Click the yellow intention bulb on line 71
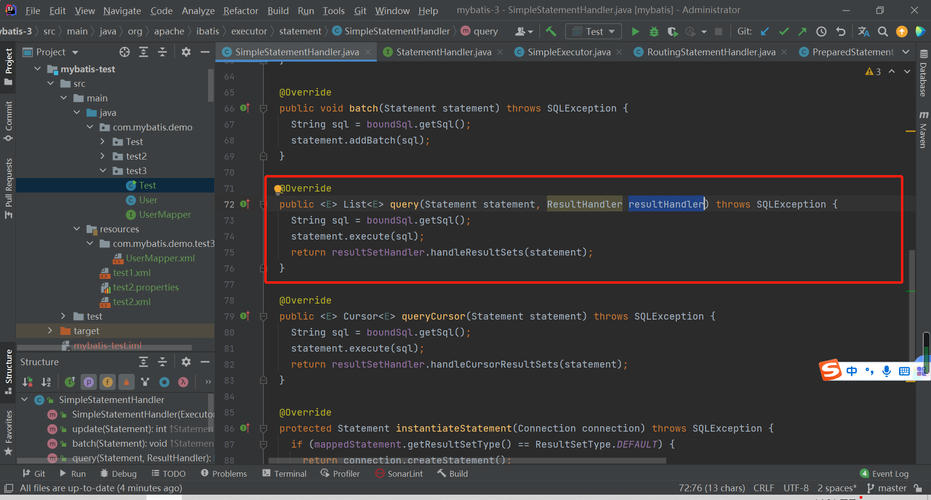The width and height of the screenshot is (931, 500). point(277,189)
